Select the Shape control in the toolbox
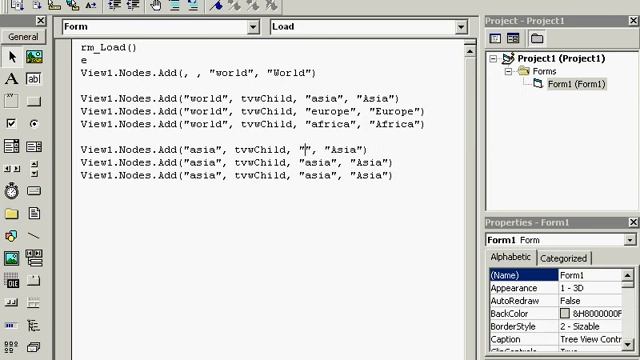 [x=11, y=236]
